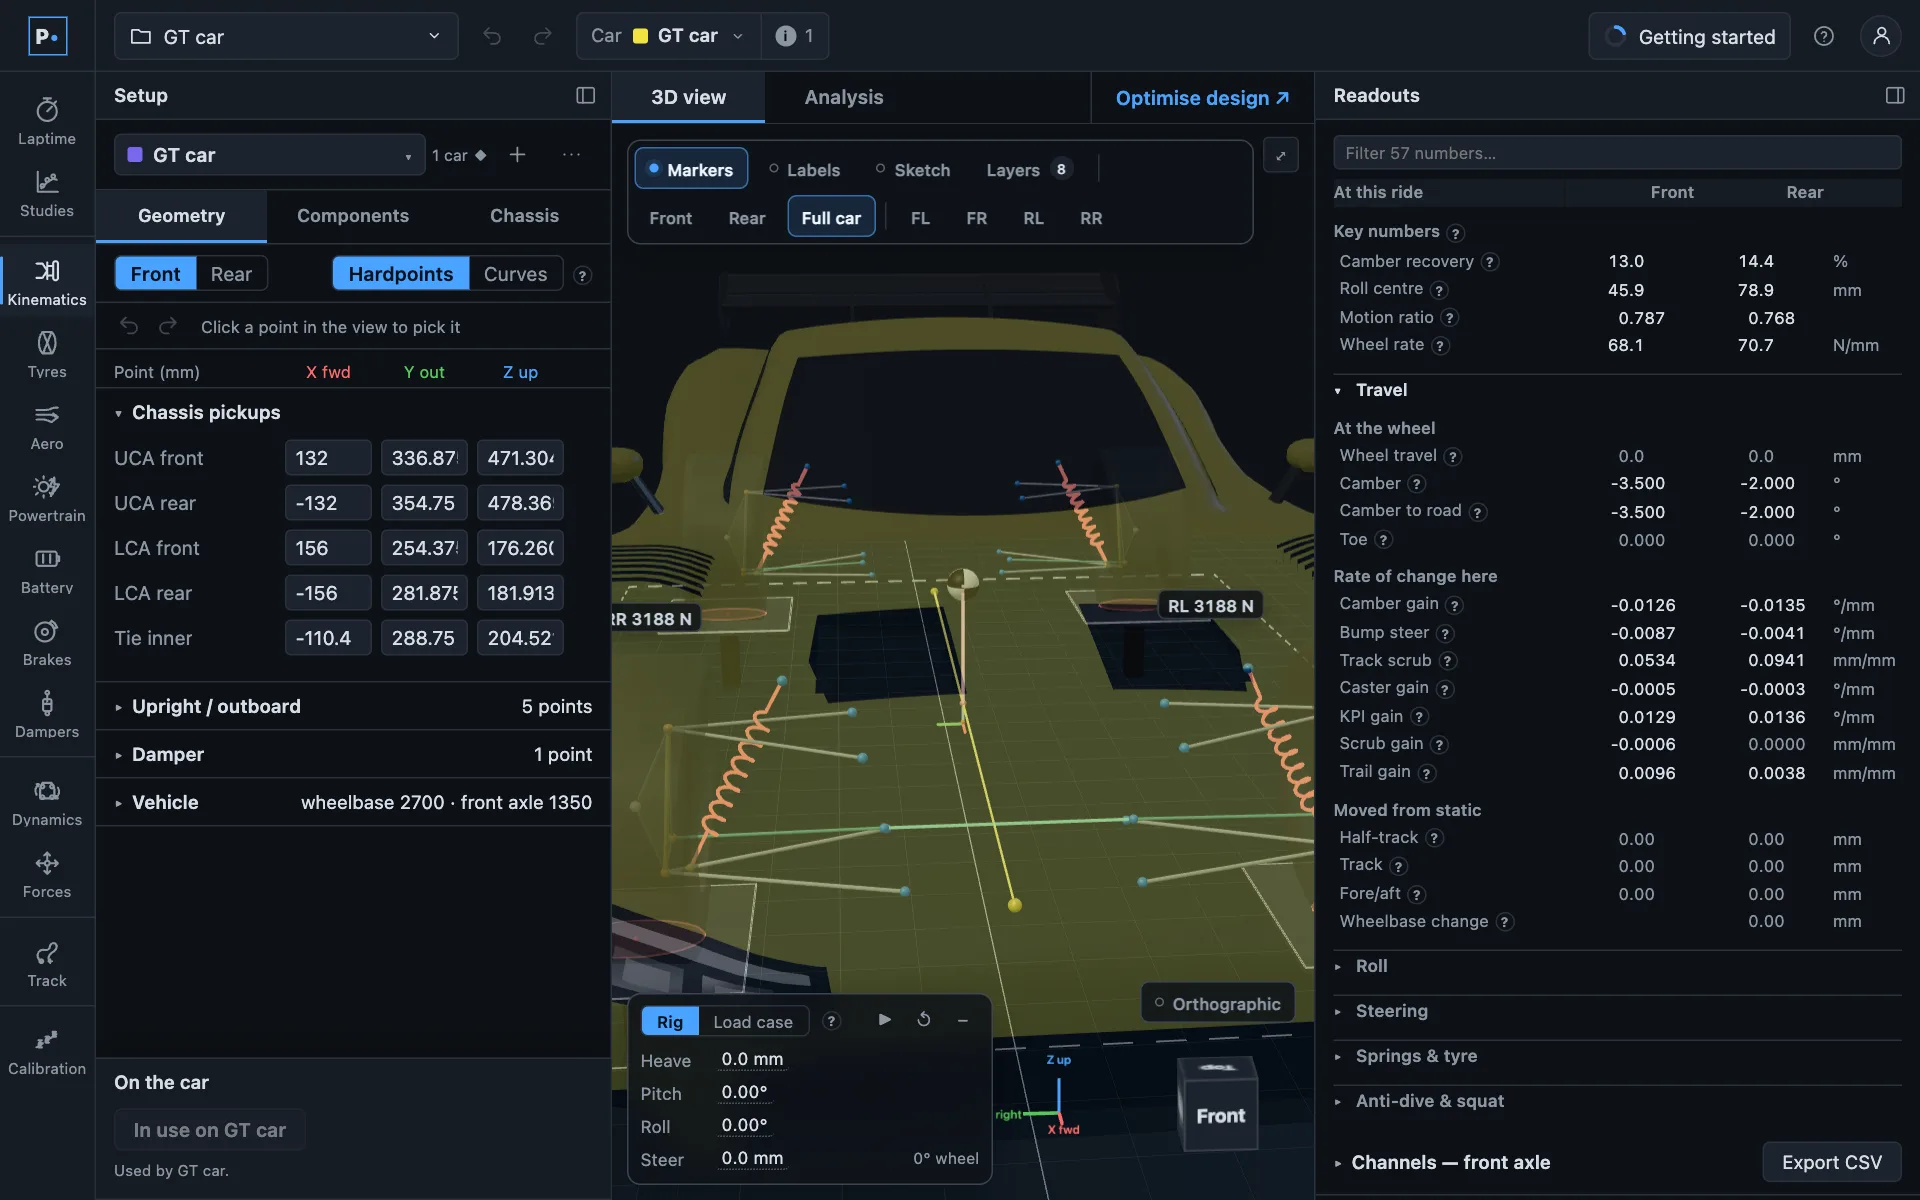Open the Forces section in the sidebar

click(x=47, y=875)
